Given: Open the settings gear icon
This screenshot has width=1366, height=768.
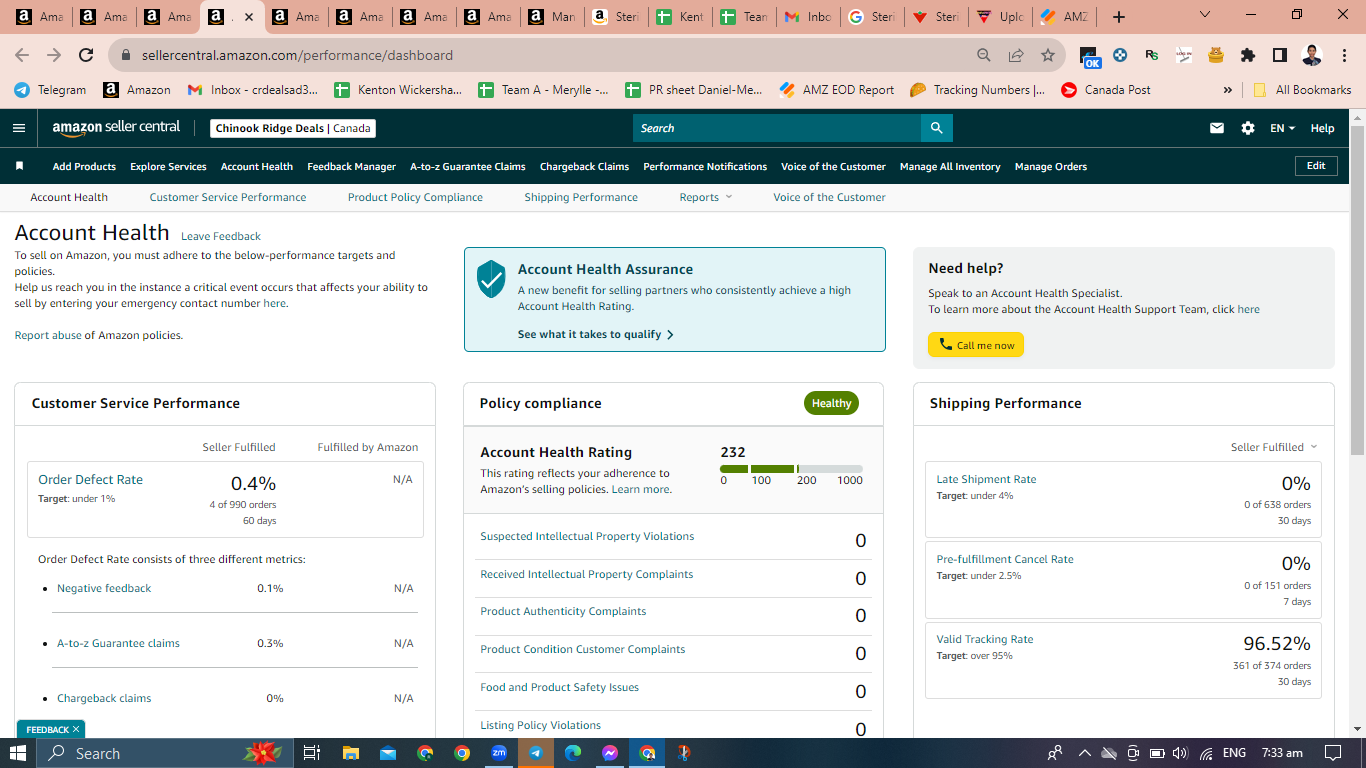Looking at the screenshot, I should pos(1247,128).
